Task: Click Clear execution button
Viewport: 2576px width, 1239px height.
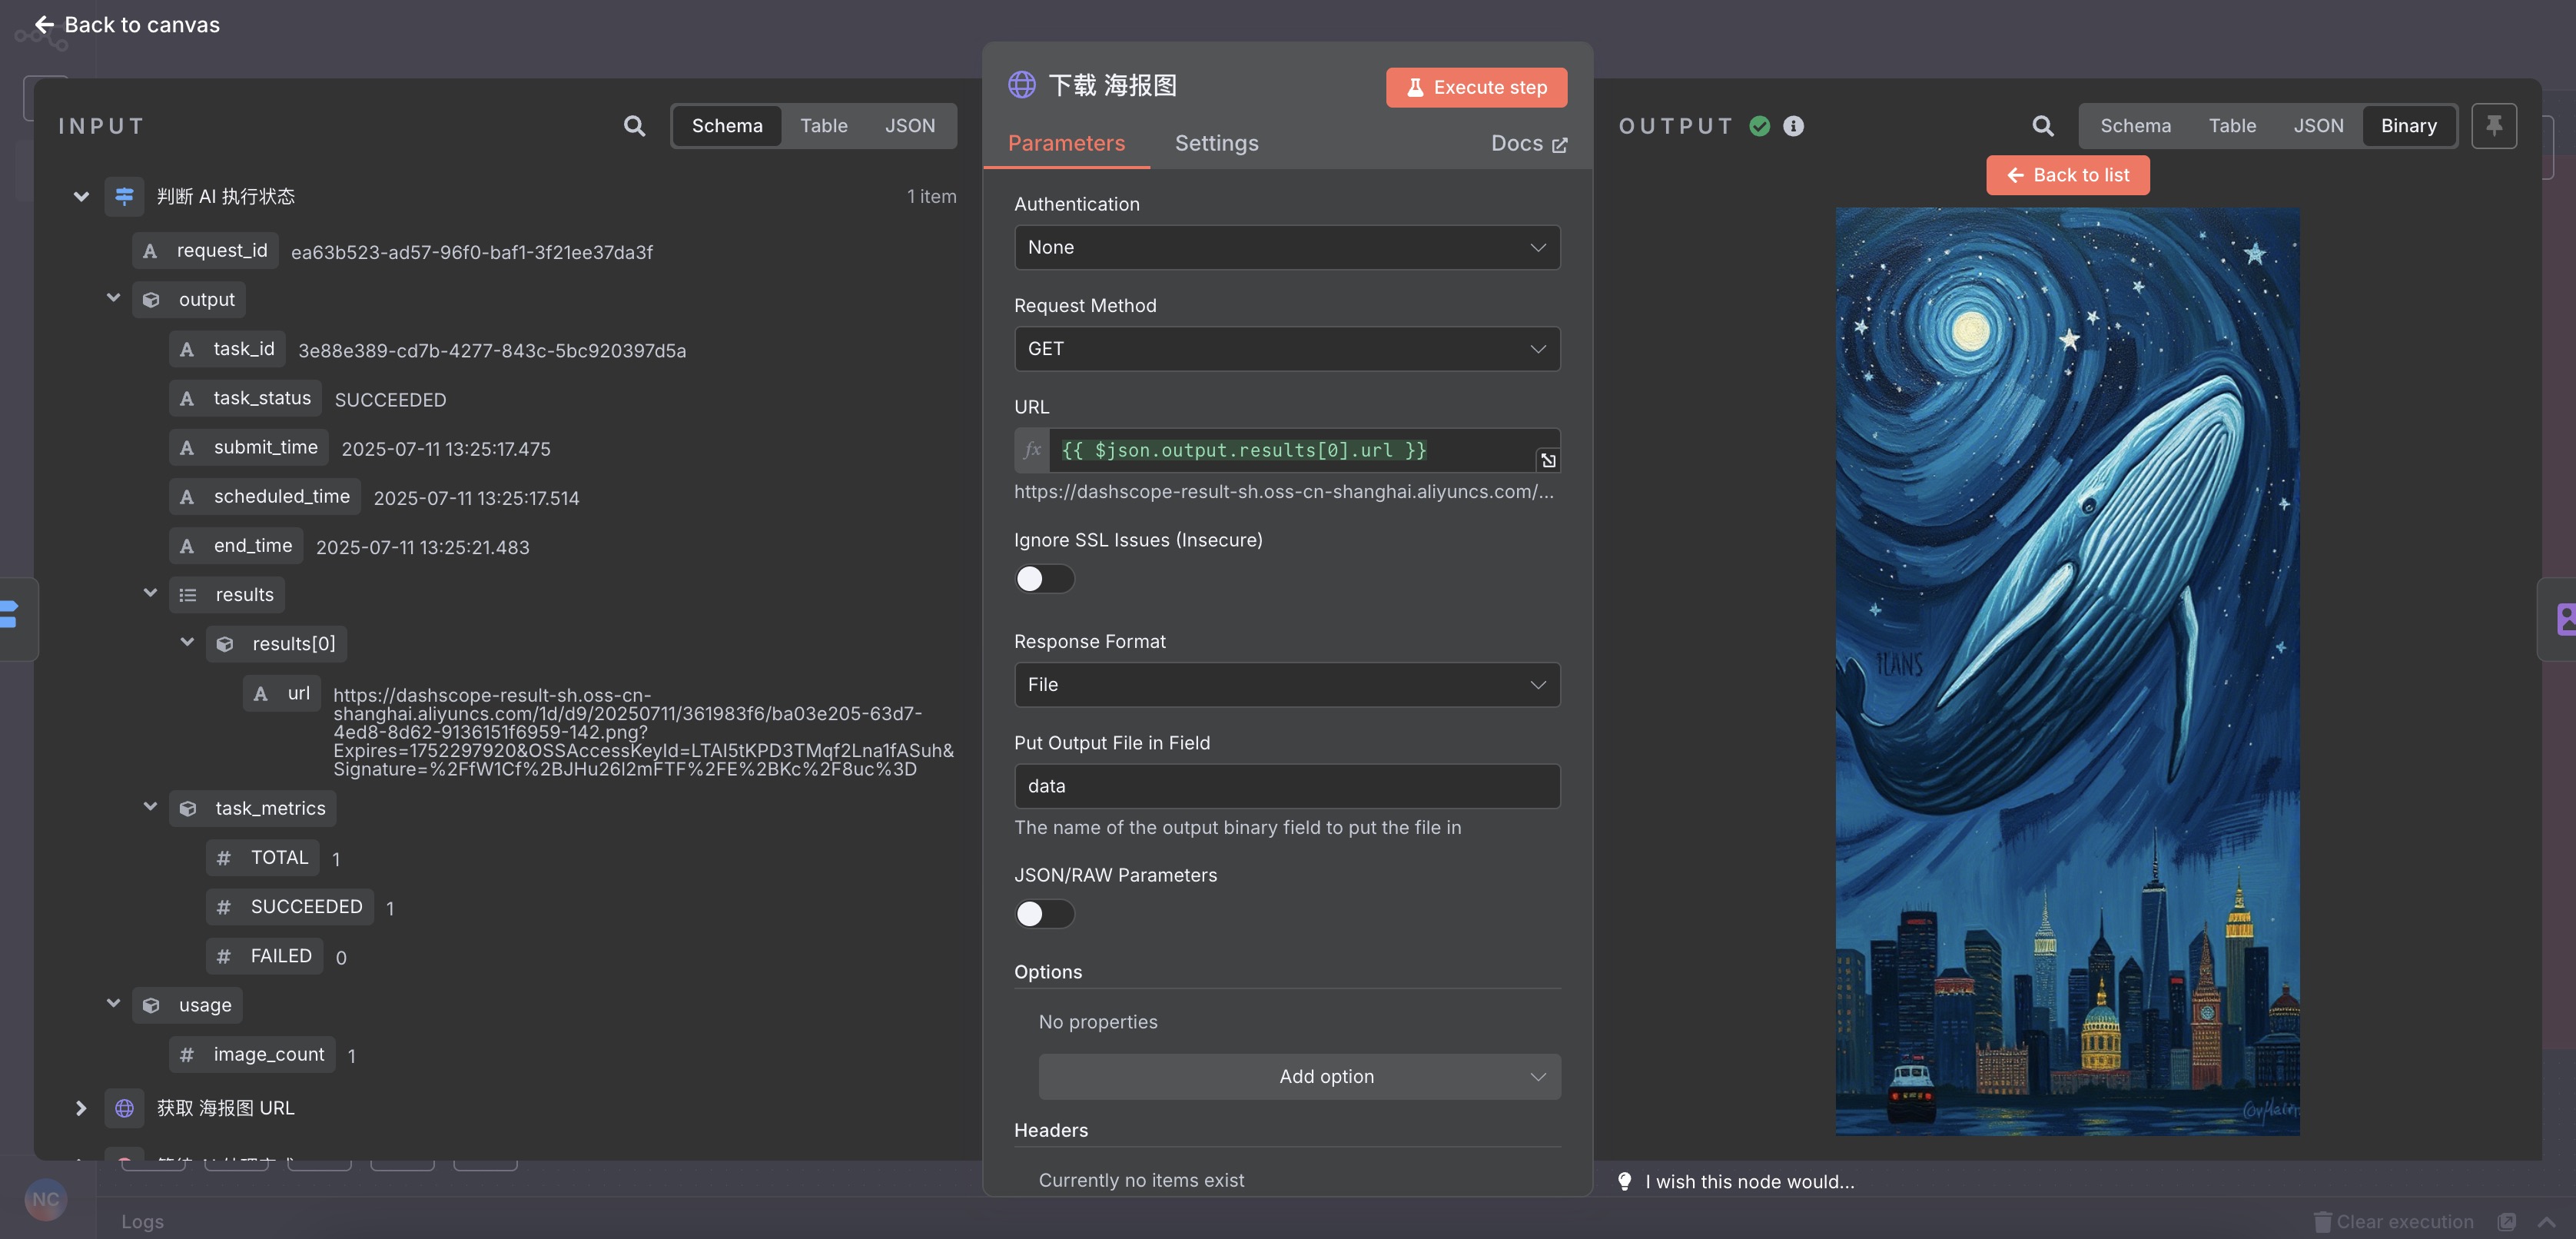Action: pyautogui.click(x=2393, y=1222)
